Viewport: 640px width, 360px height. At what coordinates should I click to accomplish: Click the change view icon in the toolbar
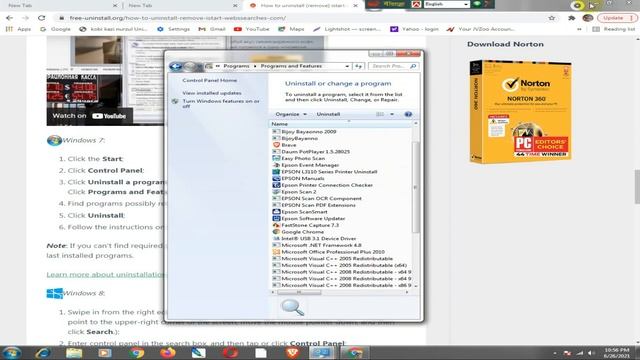tap(380, 114)
